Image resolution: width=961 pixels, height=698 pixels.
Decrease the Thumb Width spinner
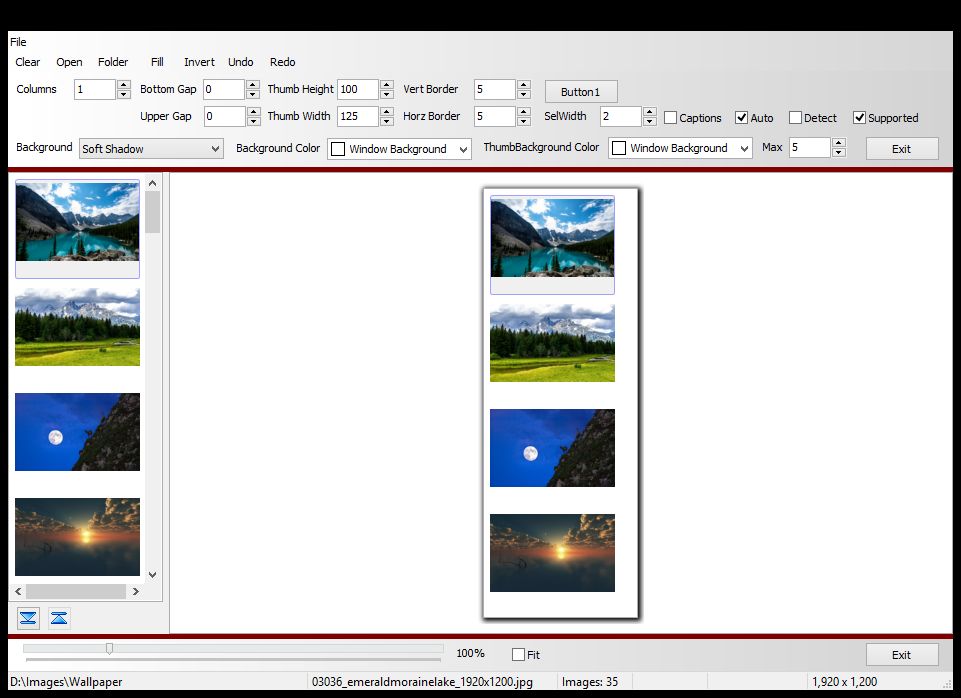tap(387, 121)
